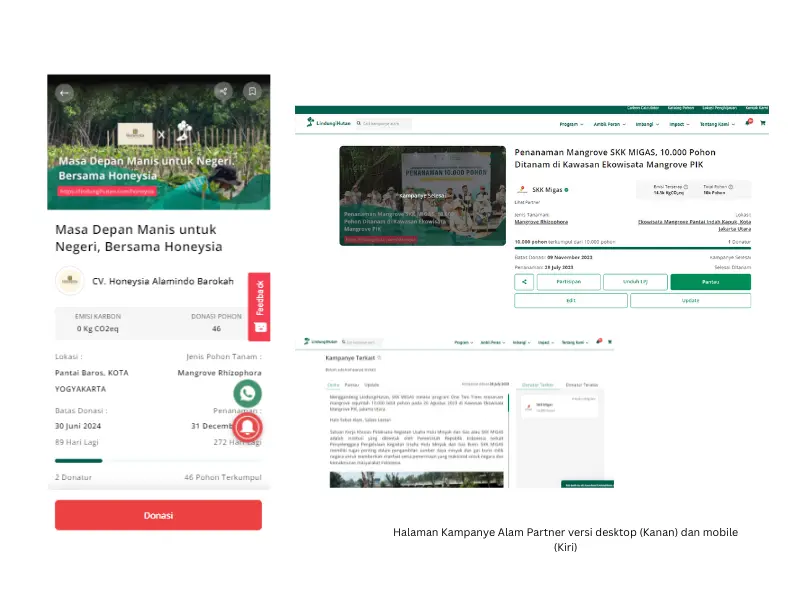Expand the Program menu on the Kampanye Terkait page
Viewport: 800px width, 600px height.
pos(464,342)
